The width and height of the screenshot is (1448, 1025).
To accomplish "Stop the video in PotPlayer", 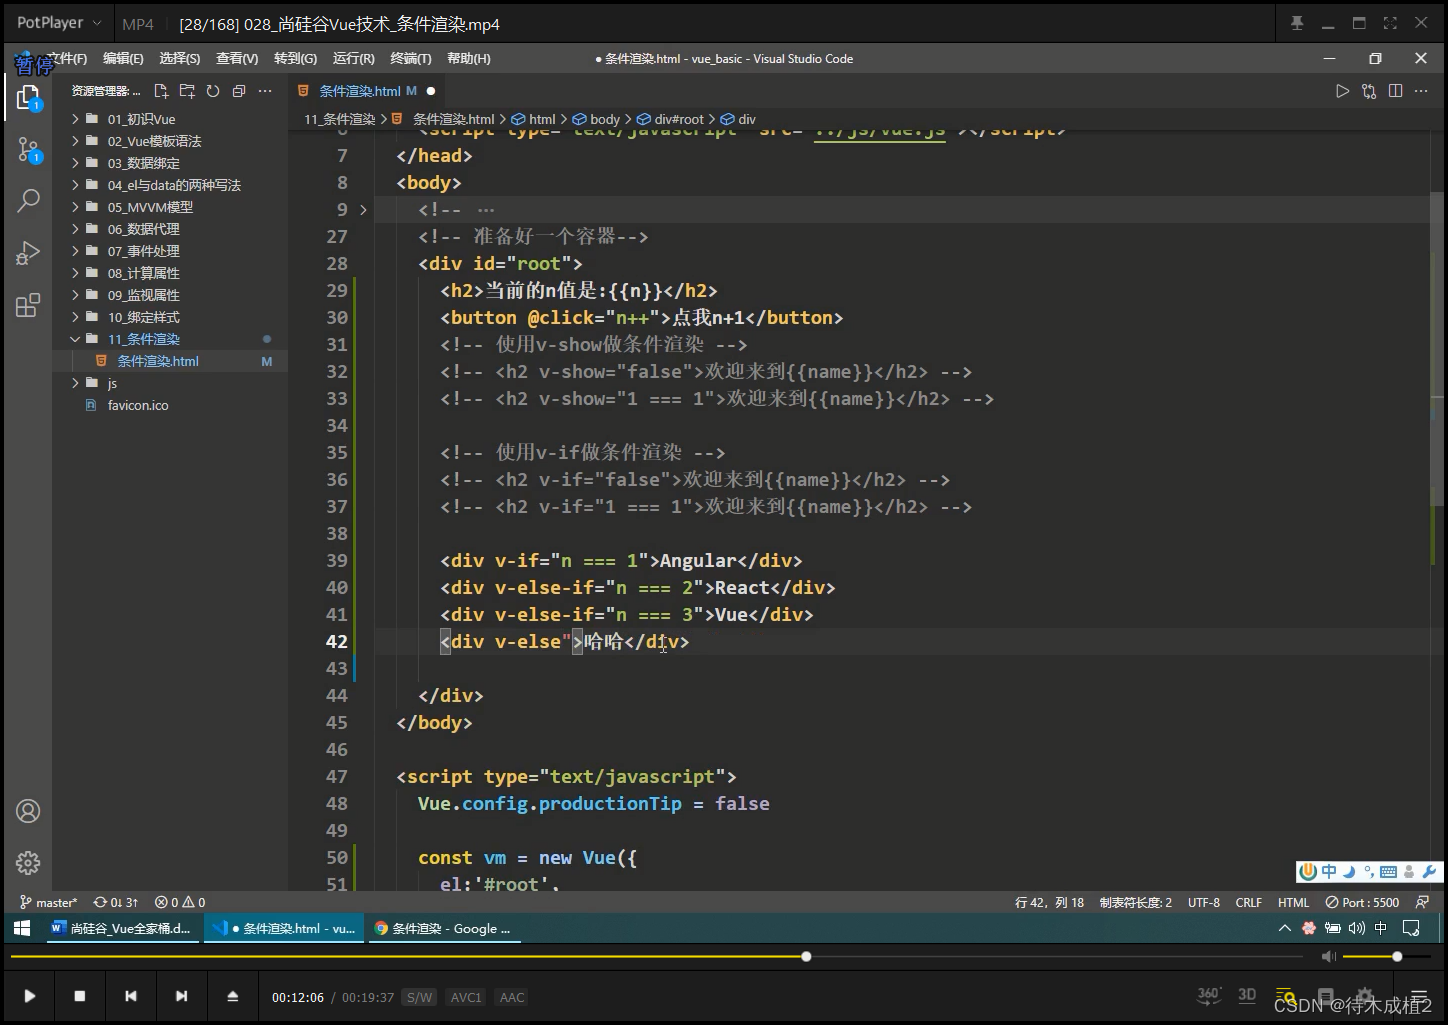I will coord(80,996).
